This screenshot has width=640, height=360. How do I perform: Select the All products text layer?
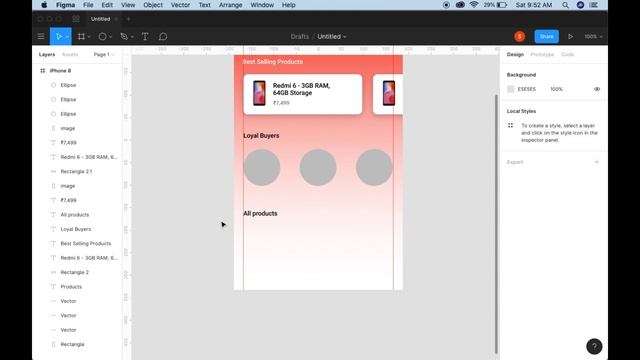click(75, 215)
